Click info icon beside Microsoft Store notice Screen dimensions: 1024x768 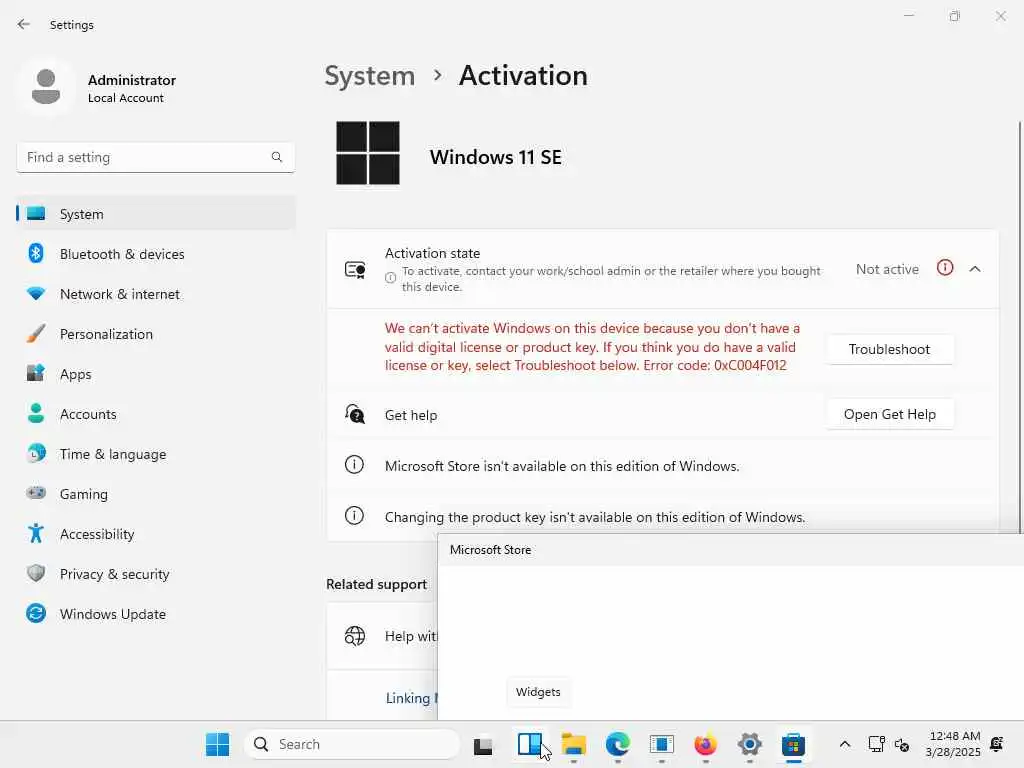pyautogui.click(x=354, y=464)
